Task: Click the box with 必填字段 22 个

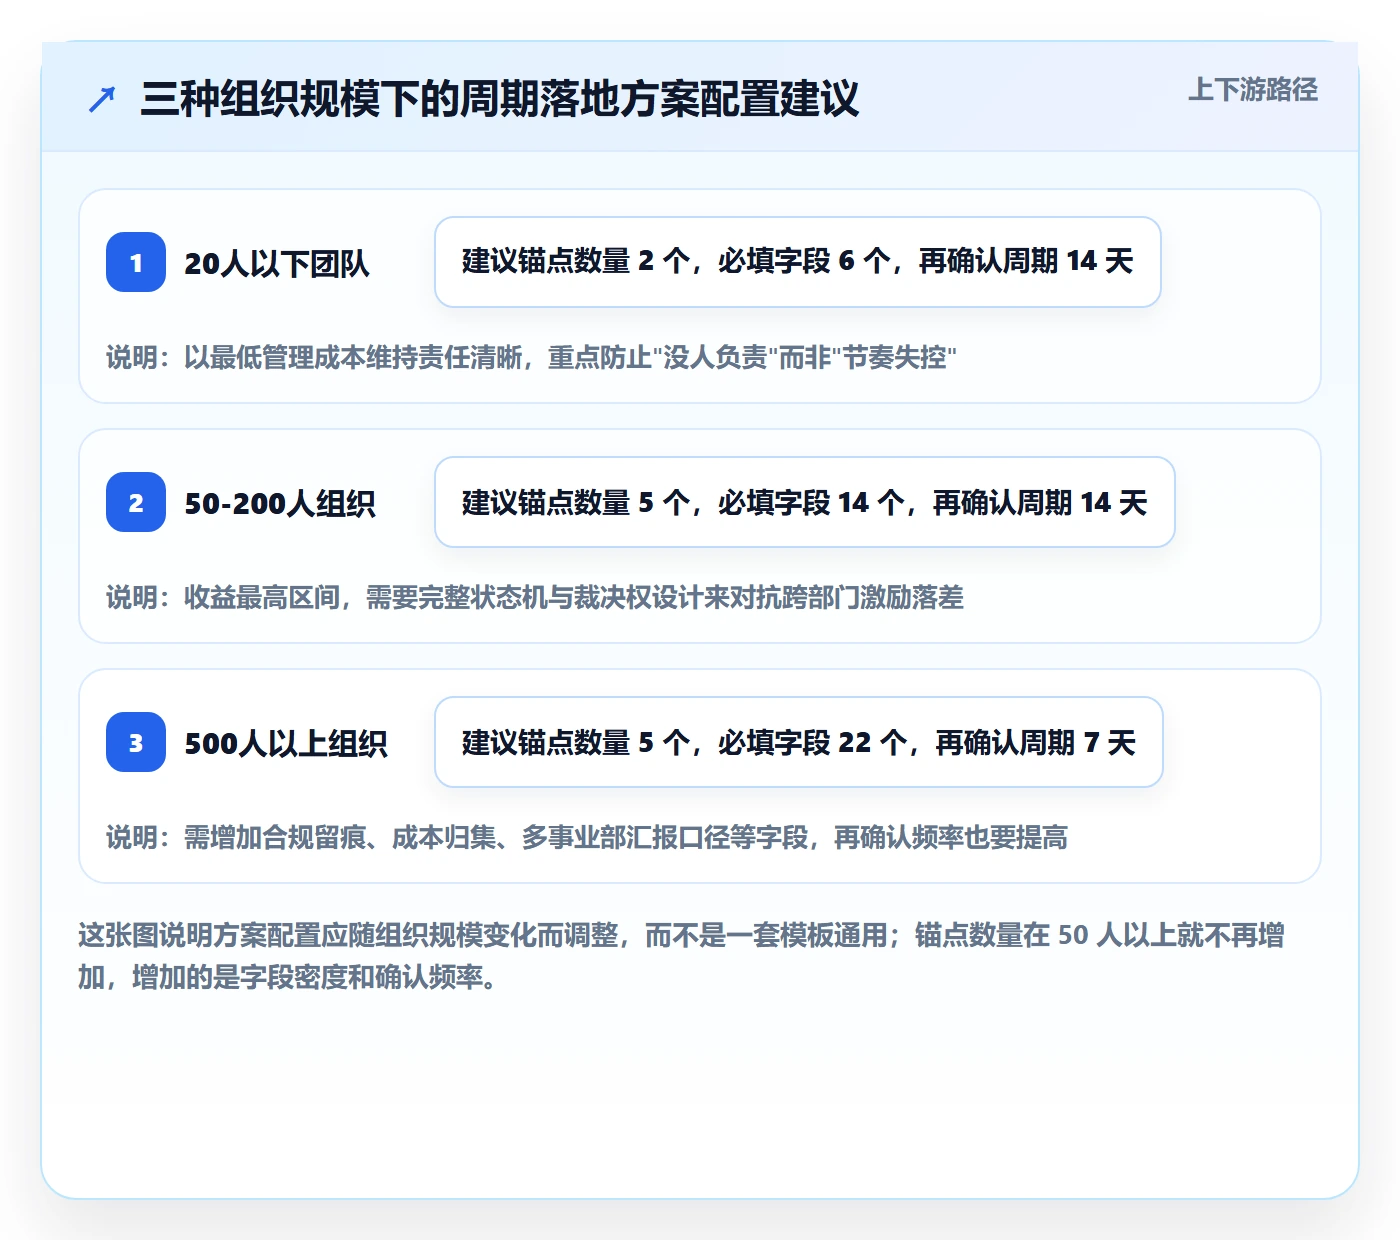Action: 799,742
